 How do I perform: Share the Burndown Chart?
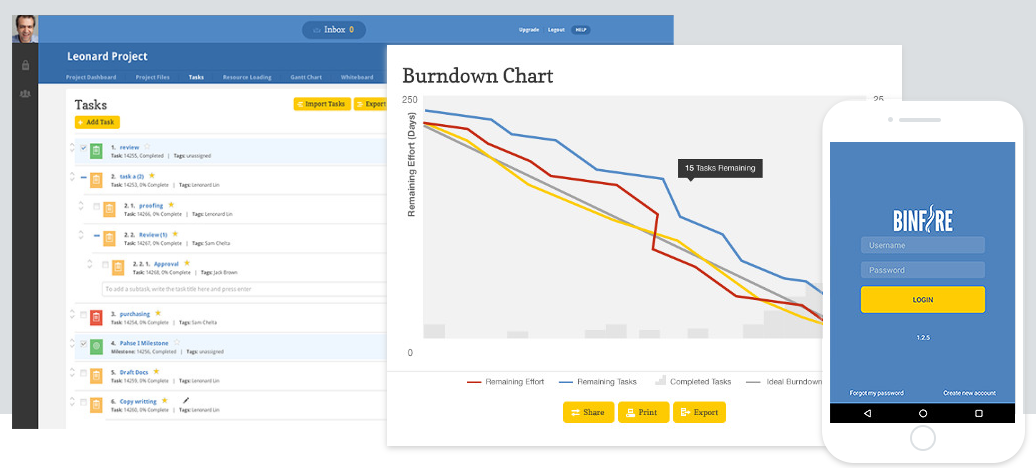coord(588,412)
